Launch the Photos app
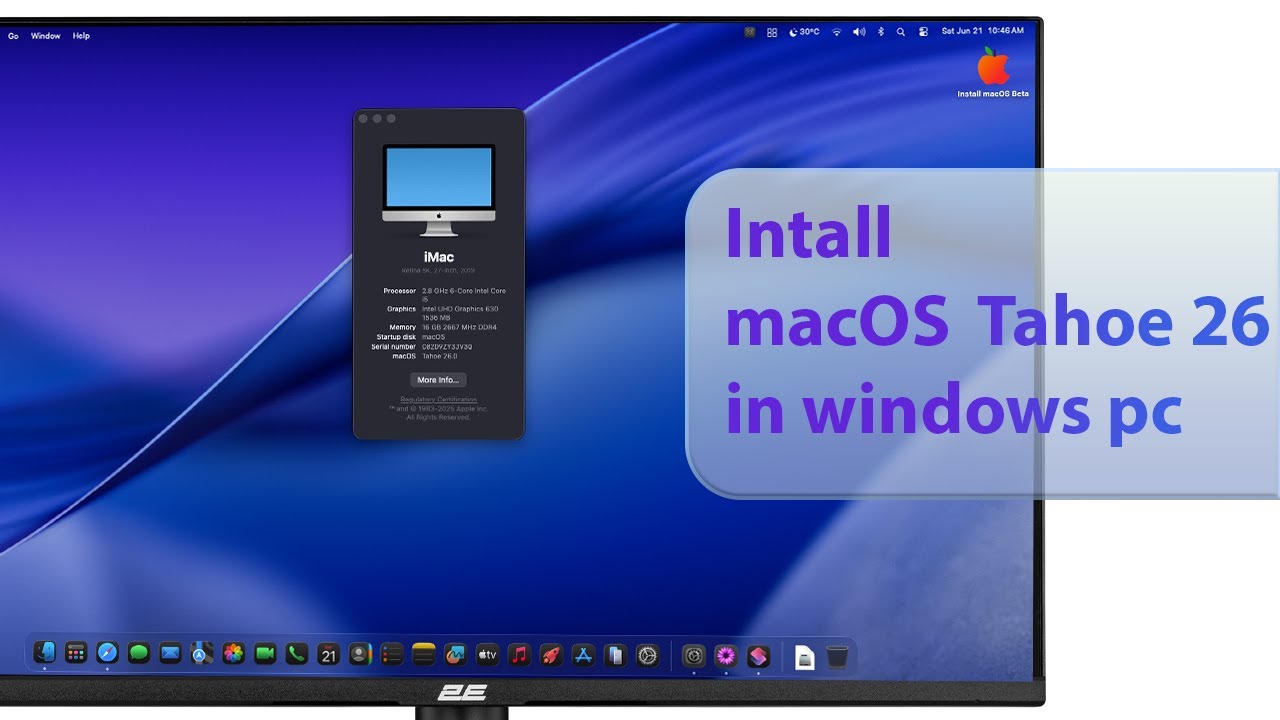The height and width of the screenshot is (720, 1280). pos(233,654)
